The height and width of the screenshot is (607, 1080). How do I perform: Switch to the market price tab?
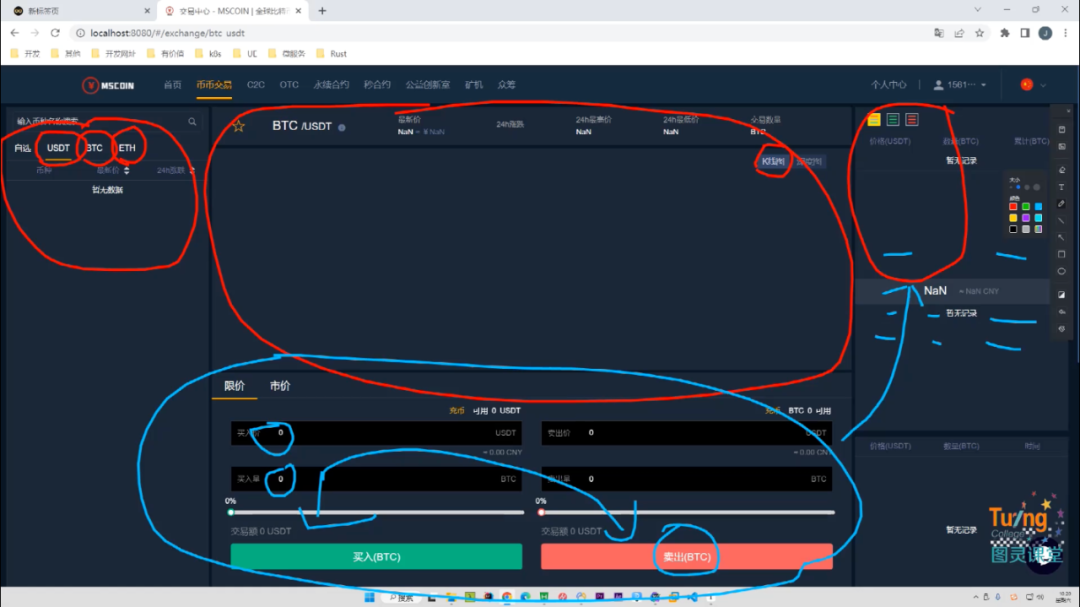(x=280, y=386)
